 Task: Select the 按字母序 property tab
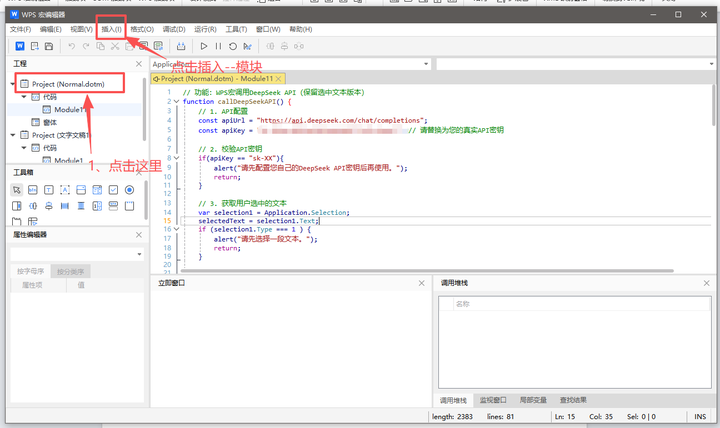coord(31,271)
